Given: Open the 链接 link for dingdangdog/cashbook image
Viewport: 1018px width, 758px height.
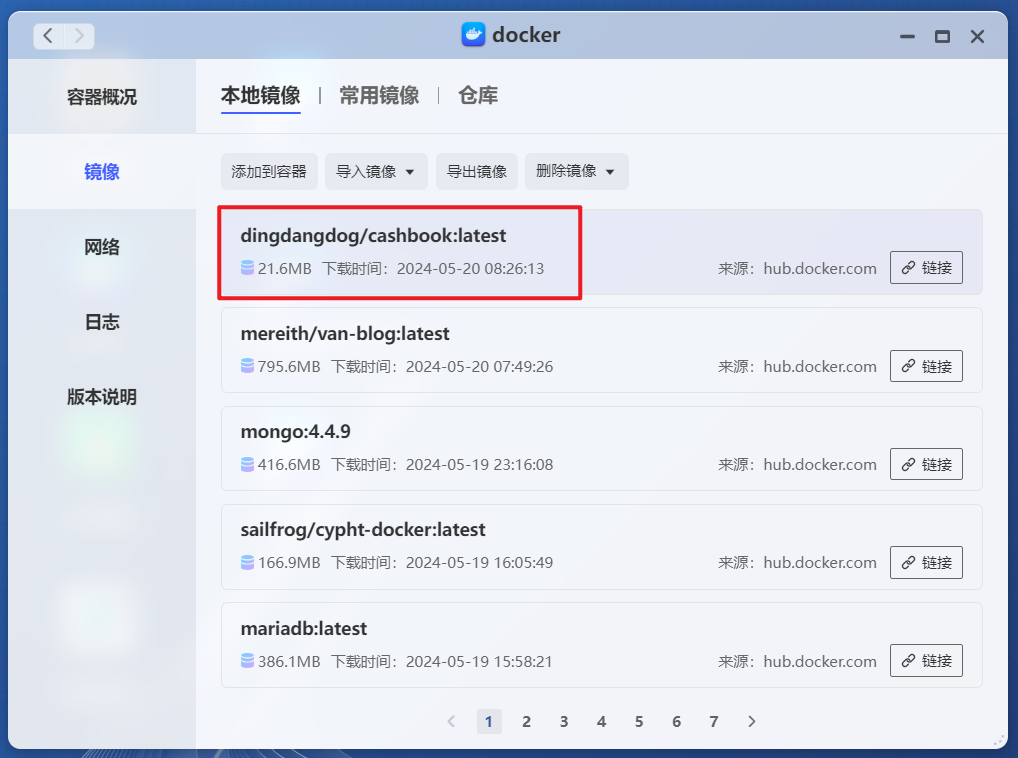Looking at the screenshot, I should click(926, 267).
